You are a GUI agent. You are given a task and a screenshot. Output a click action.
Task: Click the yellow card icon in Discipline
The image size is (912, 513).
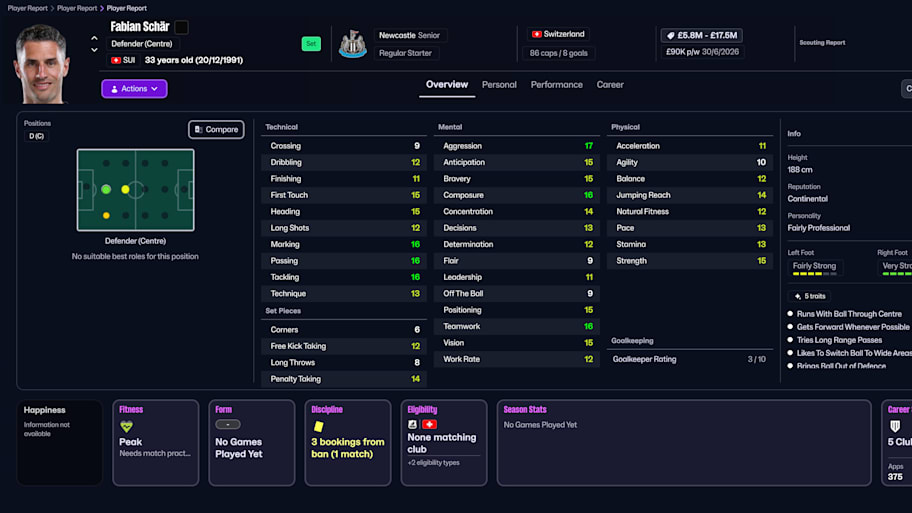tap(318, 426)
